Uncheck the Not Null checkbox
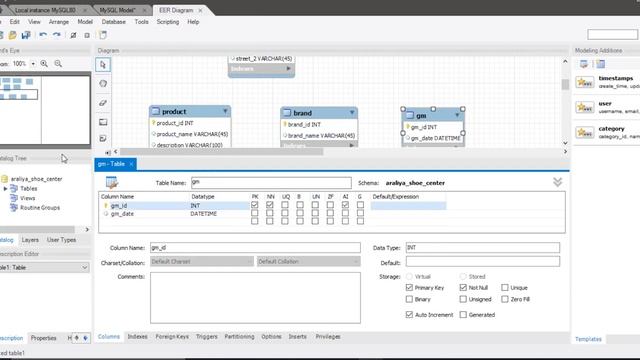 tap(463, 288)
